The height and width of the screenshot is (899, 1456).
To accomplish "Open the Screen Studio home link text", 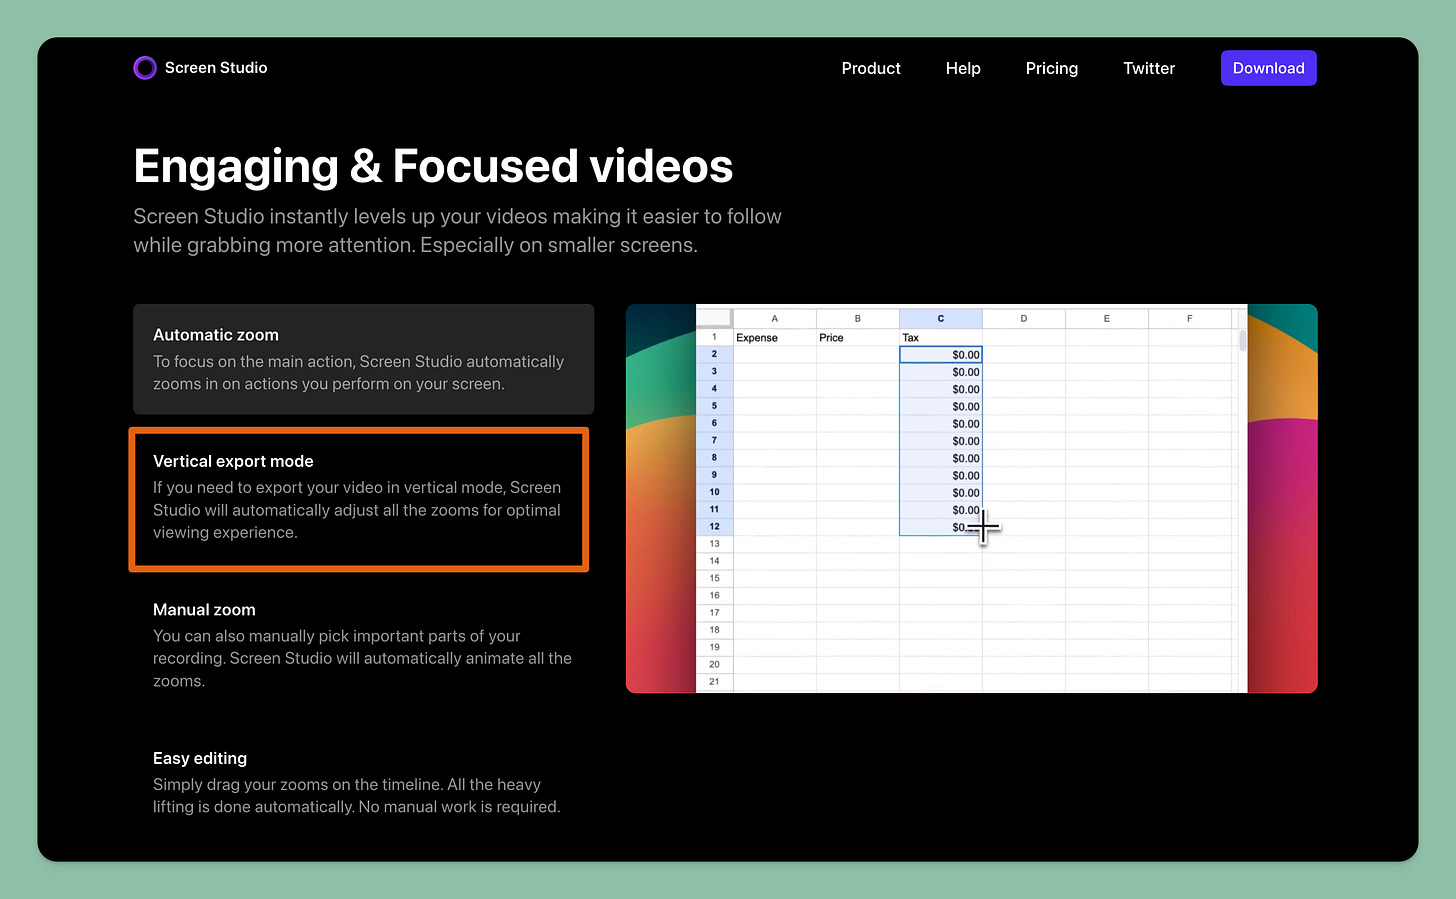I will [x=216, y=68].
